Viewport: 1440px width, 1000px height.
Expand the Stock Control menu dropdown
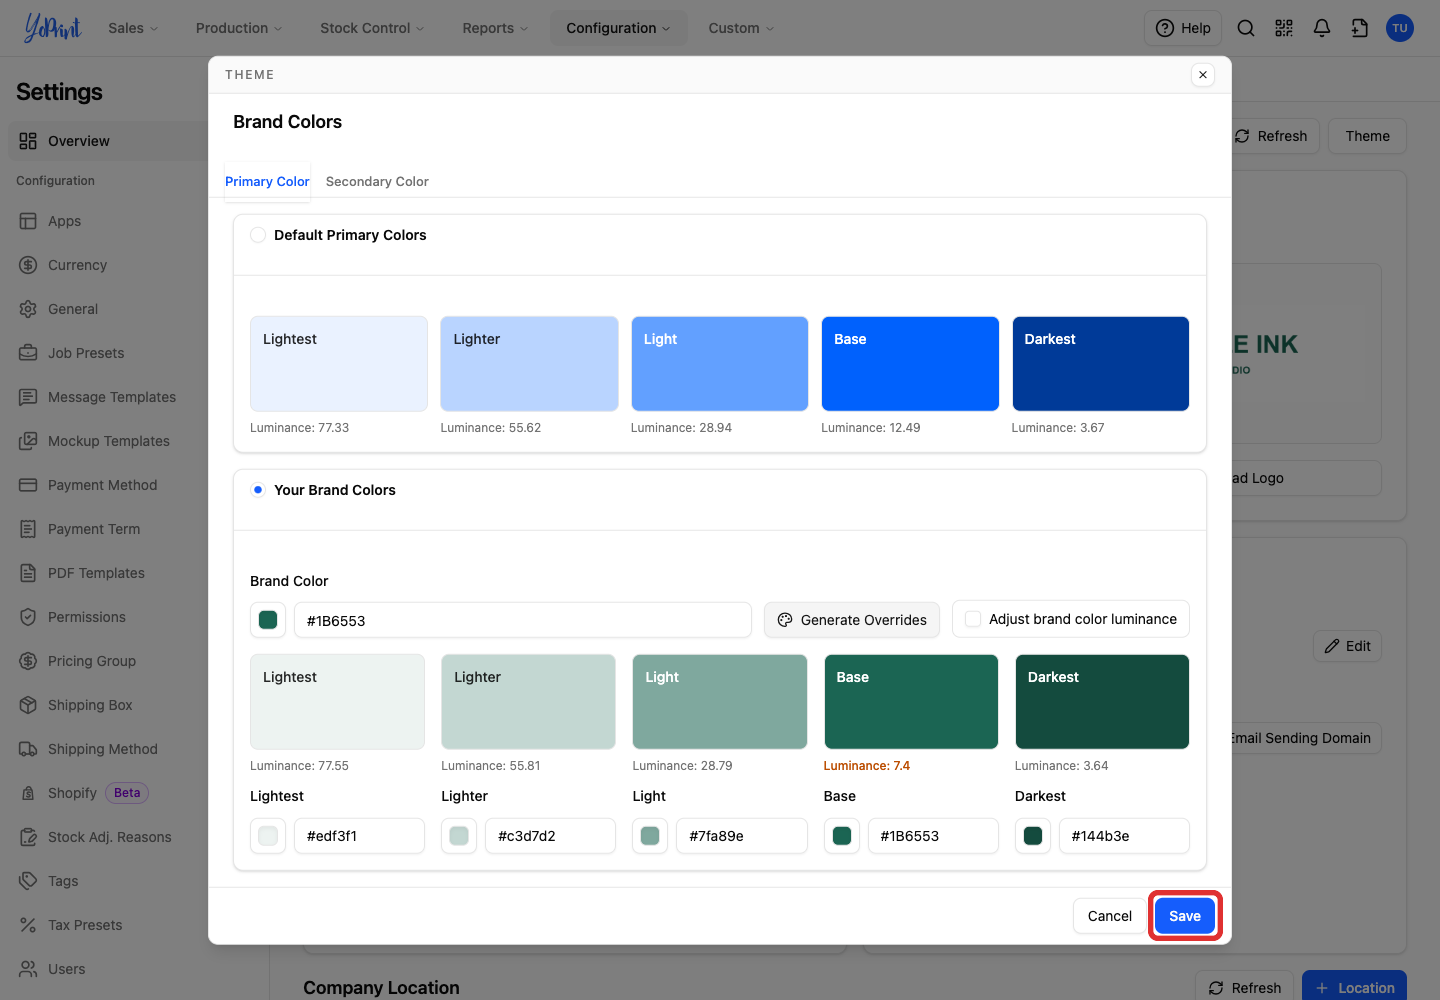click(372, 28)
